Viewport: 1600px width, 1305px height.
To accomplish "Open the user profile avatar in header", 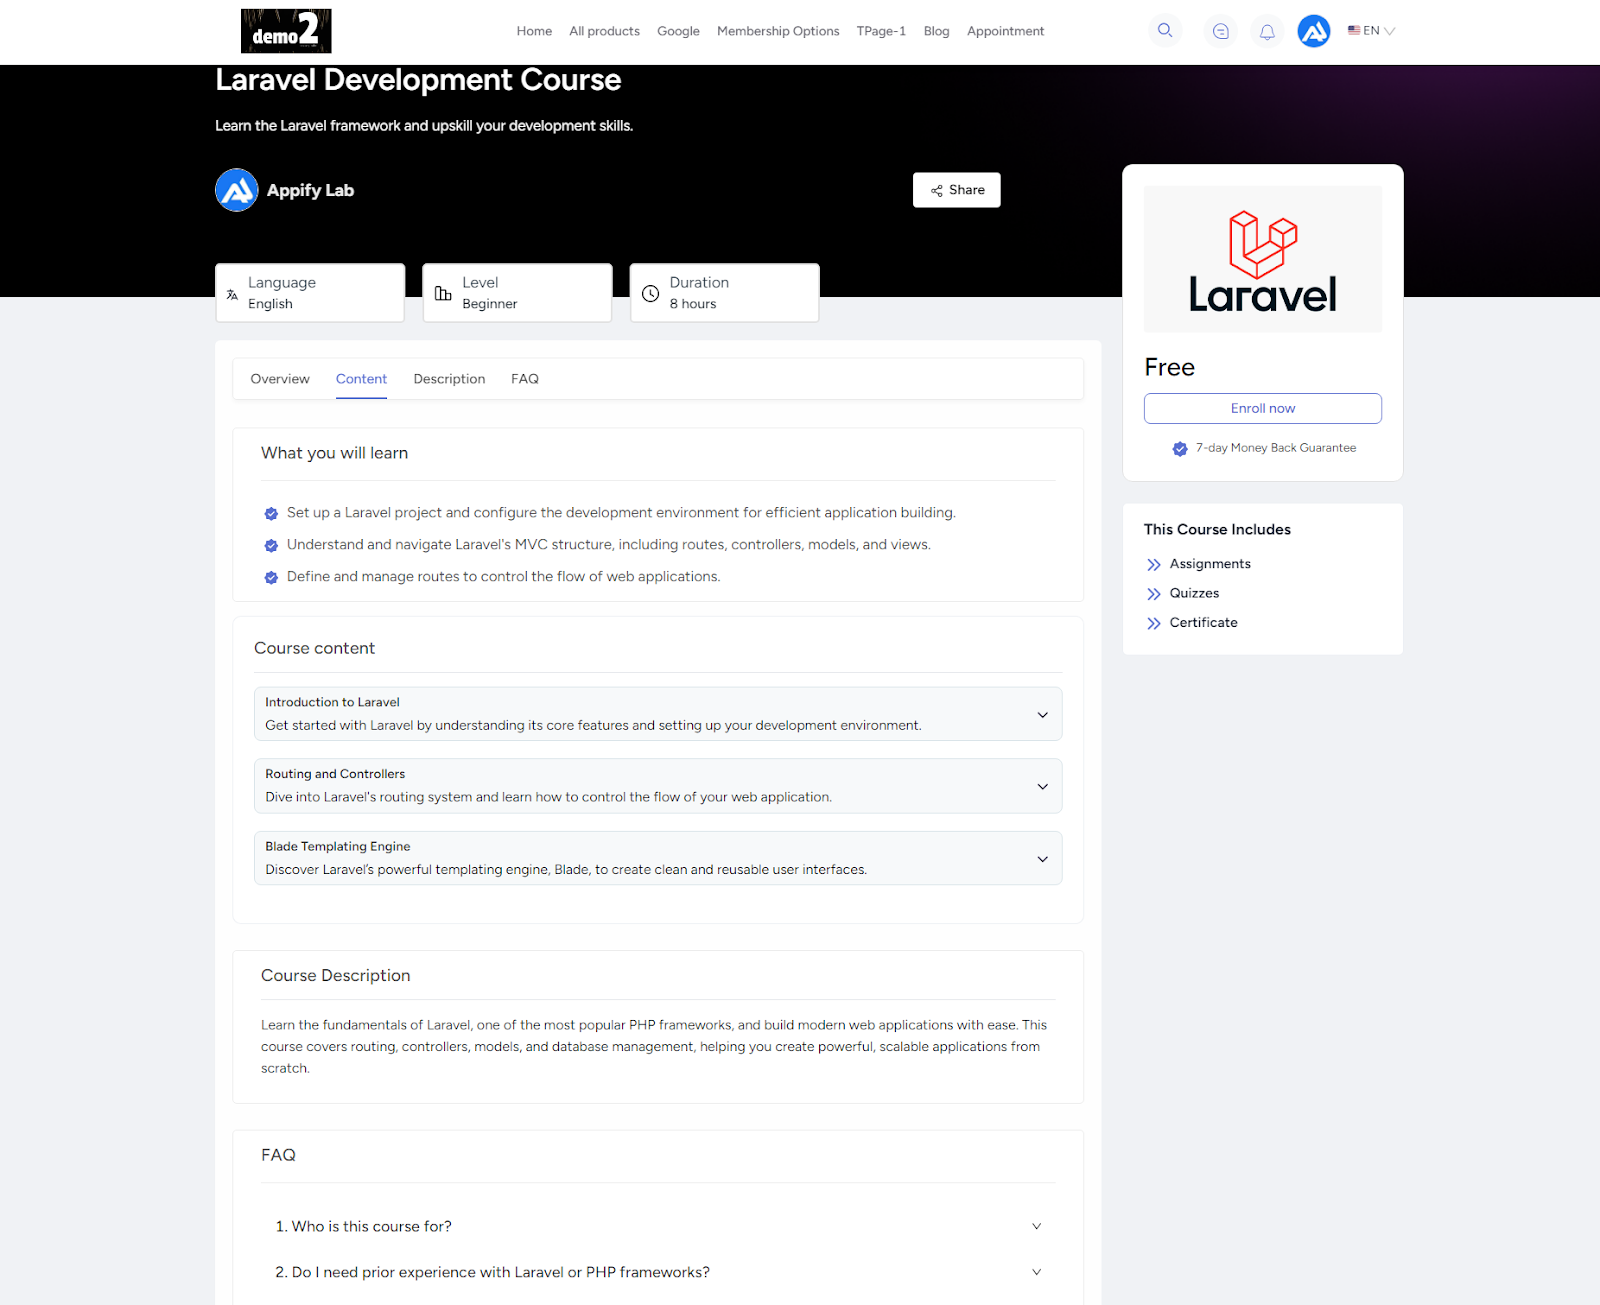I will (x=1314, y=31).
